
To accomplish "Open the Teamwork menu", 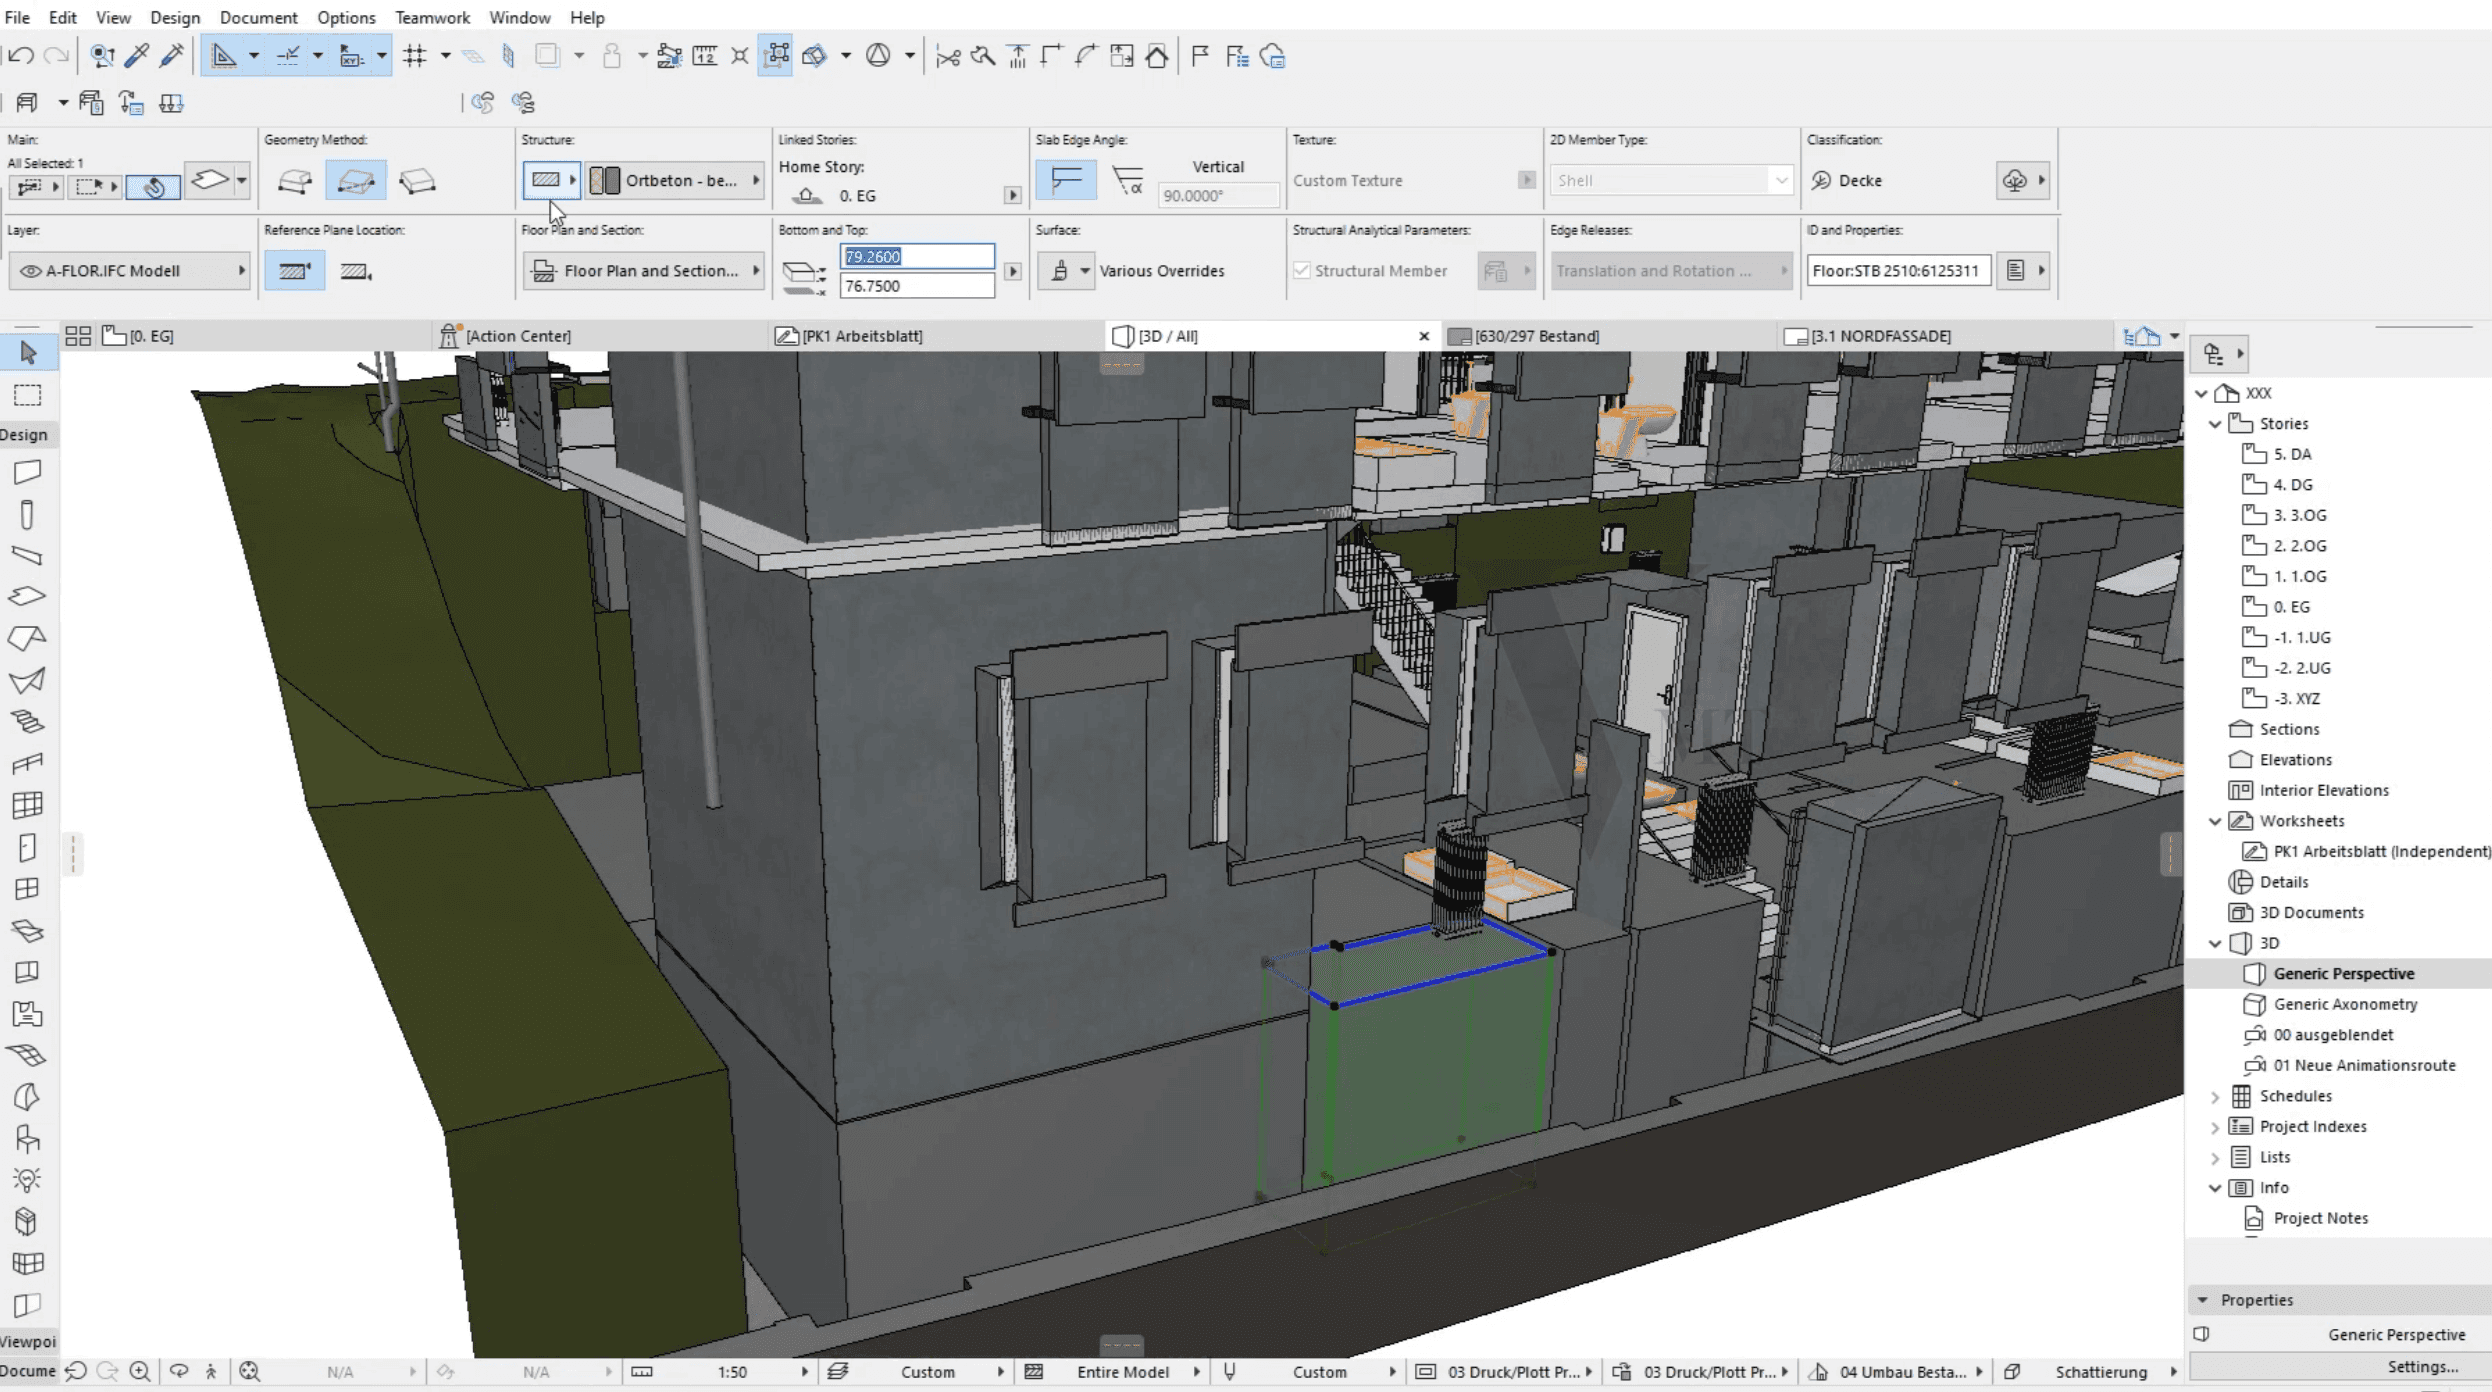I will [x=432, y=17].
